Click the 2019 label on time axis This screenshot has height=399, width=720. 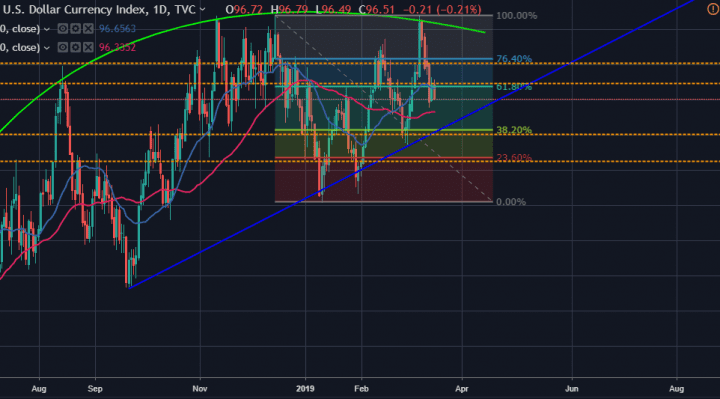(305, 389)
